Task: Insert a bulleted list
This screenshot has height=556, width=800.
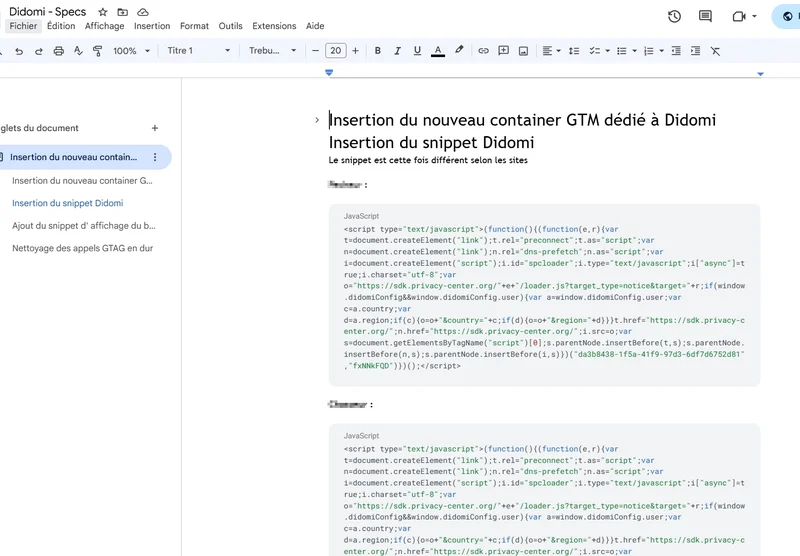Action: (621, 51)
